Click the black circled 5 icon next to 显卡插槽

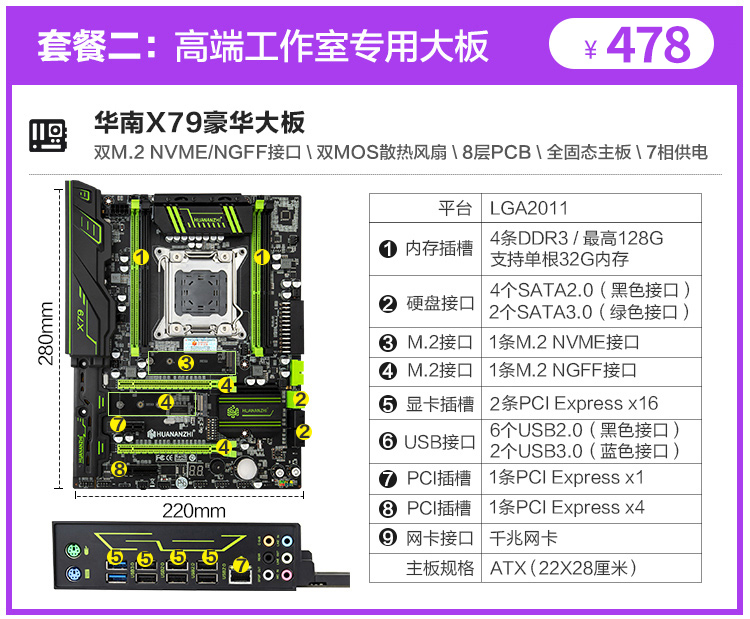click(387, 404)
